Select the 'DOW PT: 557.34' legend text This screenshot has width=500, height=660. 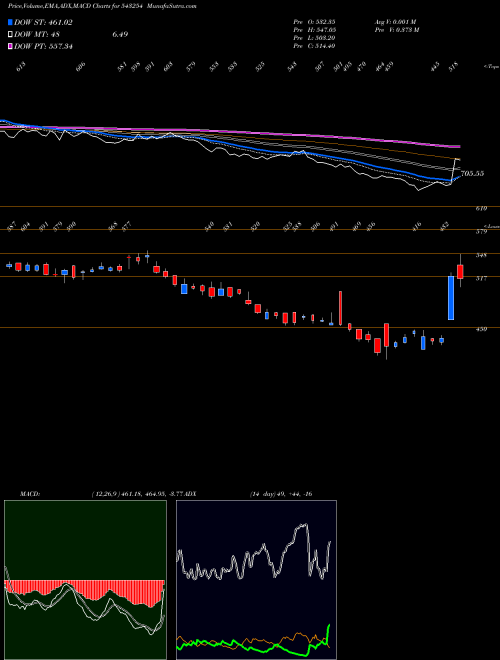(43, 46)
